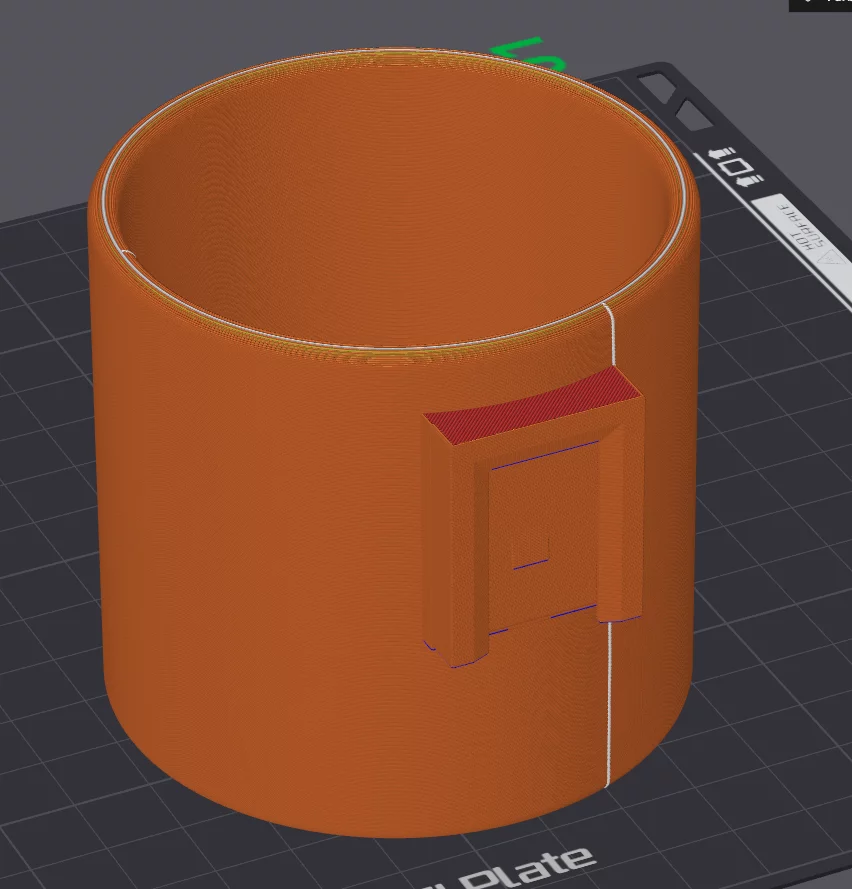This screenshot has width=852, height=889.
Task: Click the plate icon with two arrows
Action: pos(736,164)
